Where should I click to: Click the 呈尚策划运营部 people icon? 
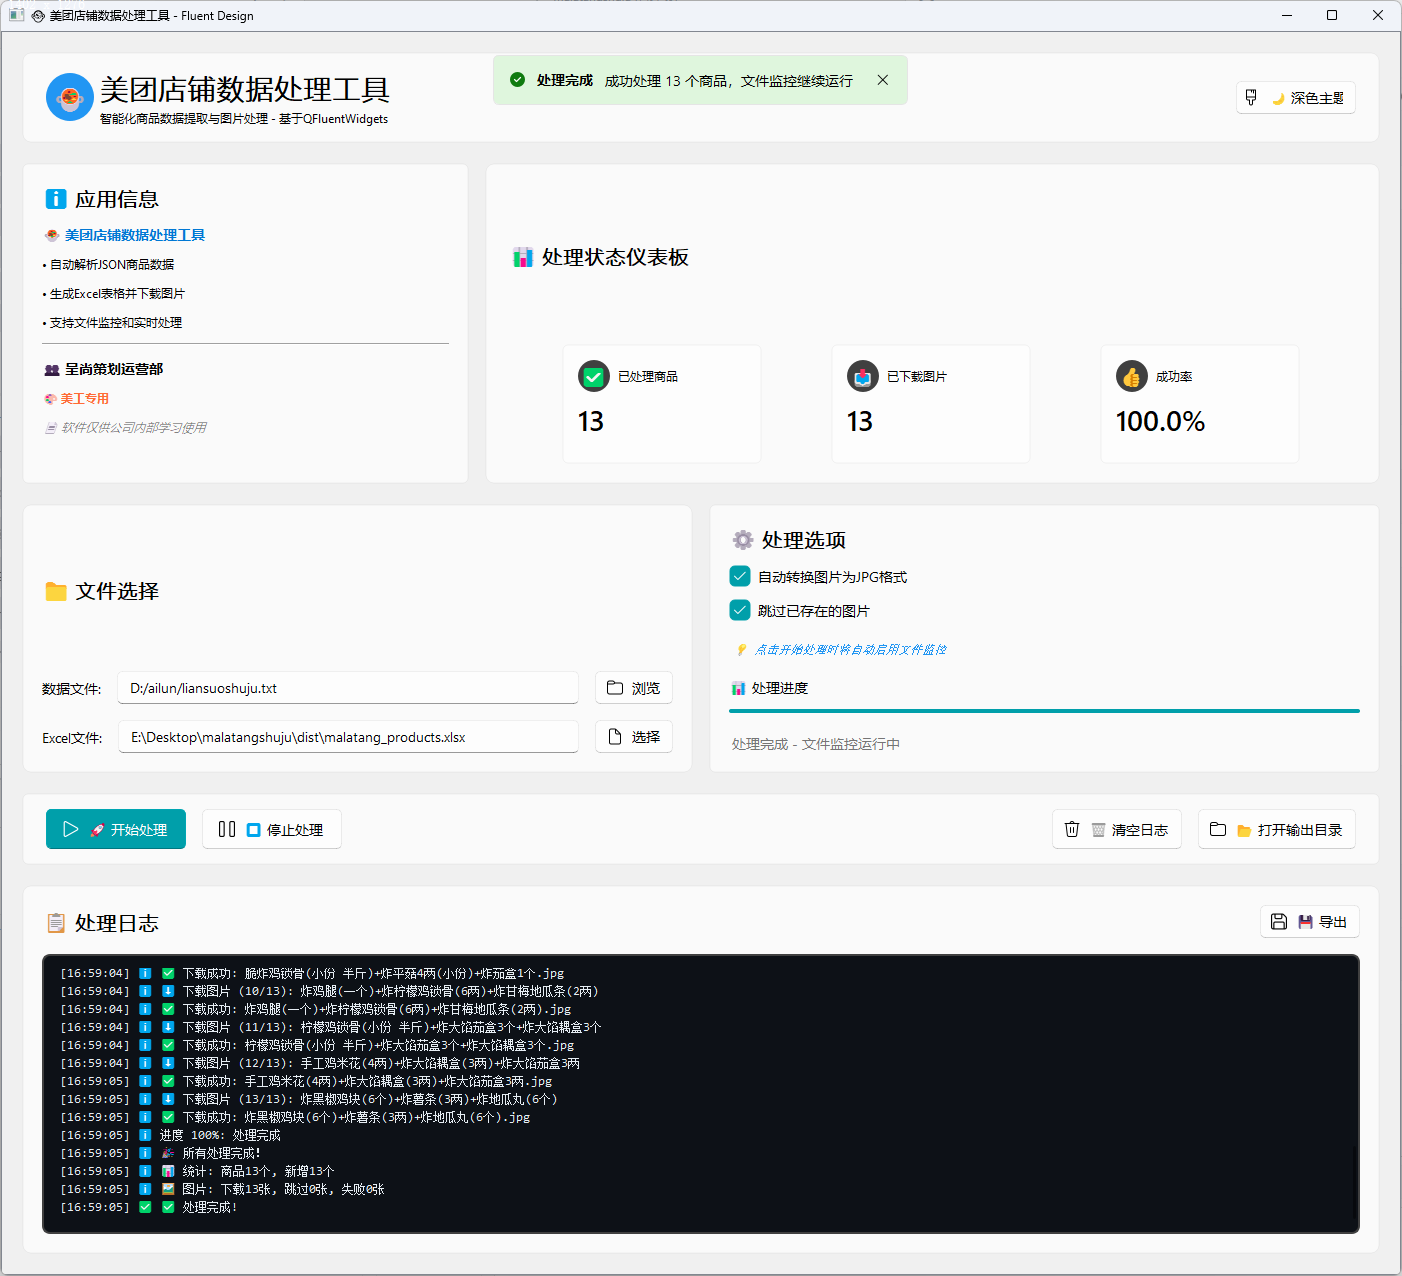click(52, 370)
